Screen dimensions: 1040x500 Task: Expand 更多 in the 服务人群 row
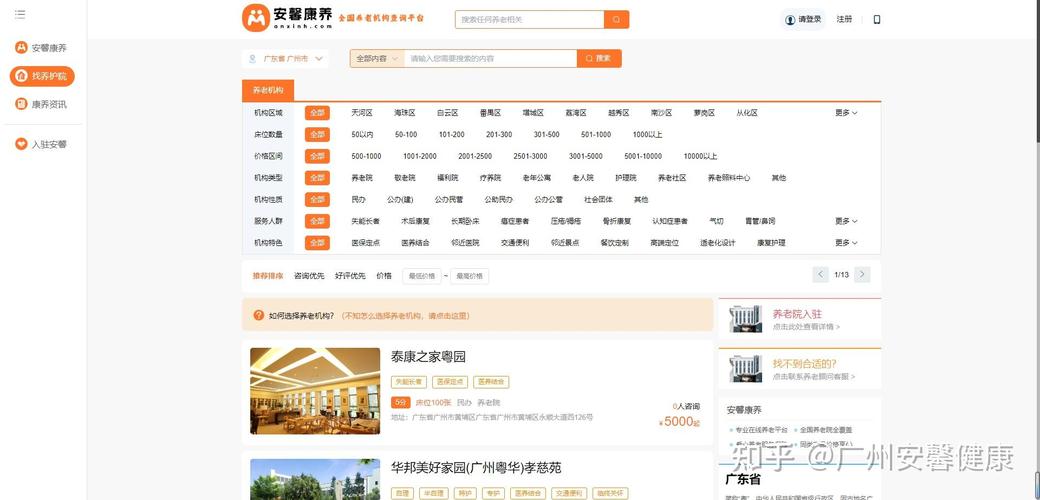click(x=846, y=221)
